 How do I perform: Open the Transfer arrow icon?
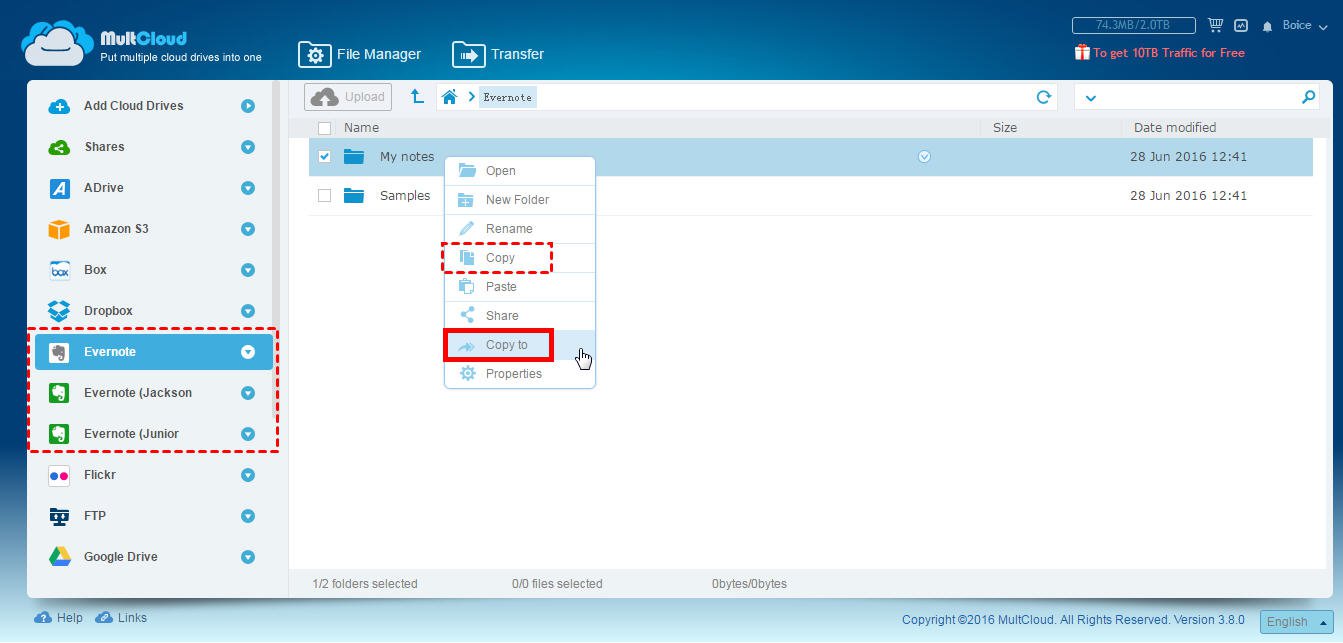[468, 54]
